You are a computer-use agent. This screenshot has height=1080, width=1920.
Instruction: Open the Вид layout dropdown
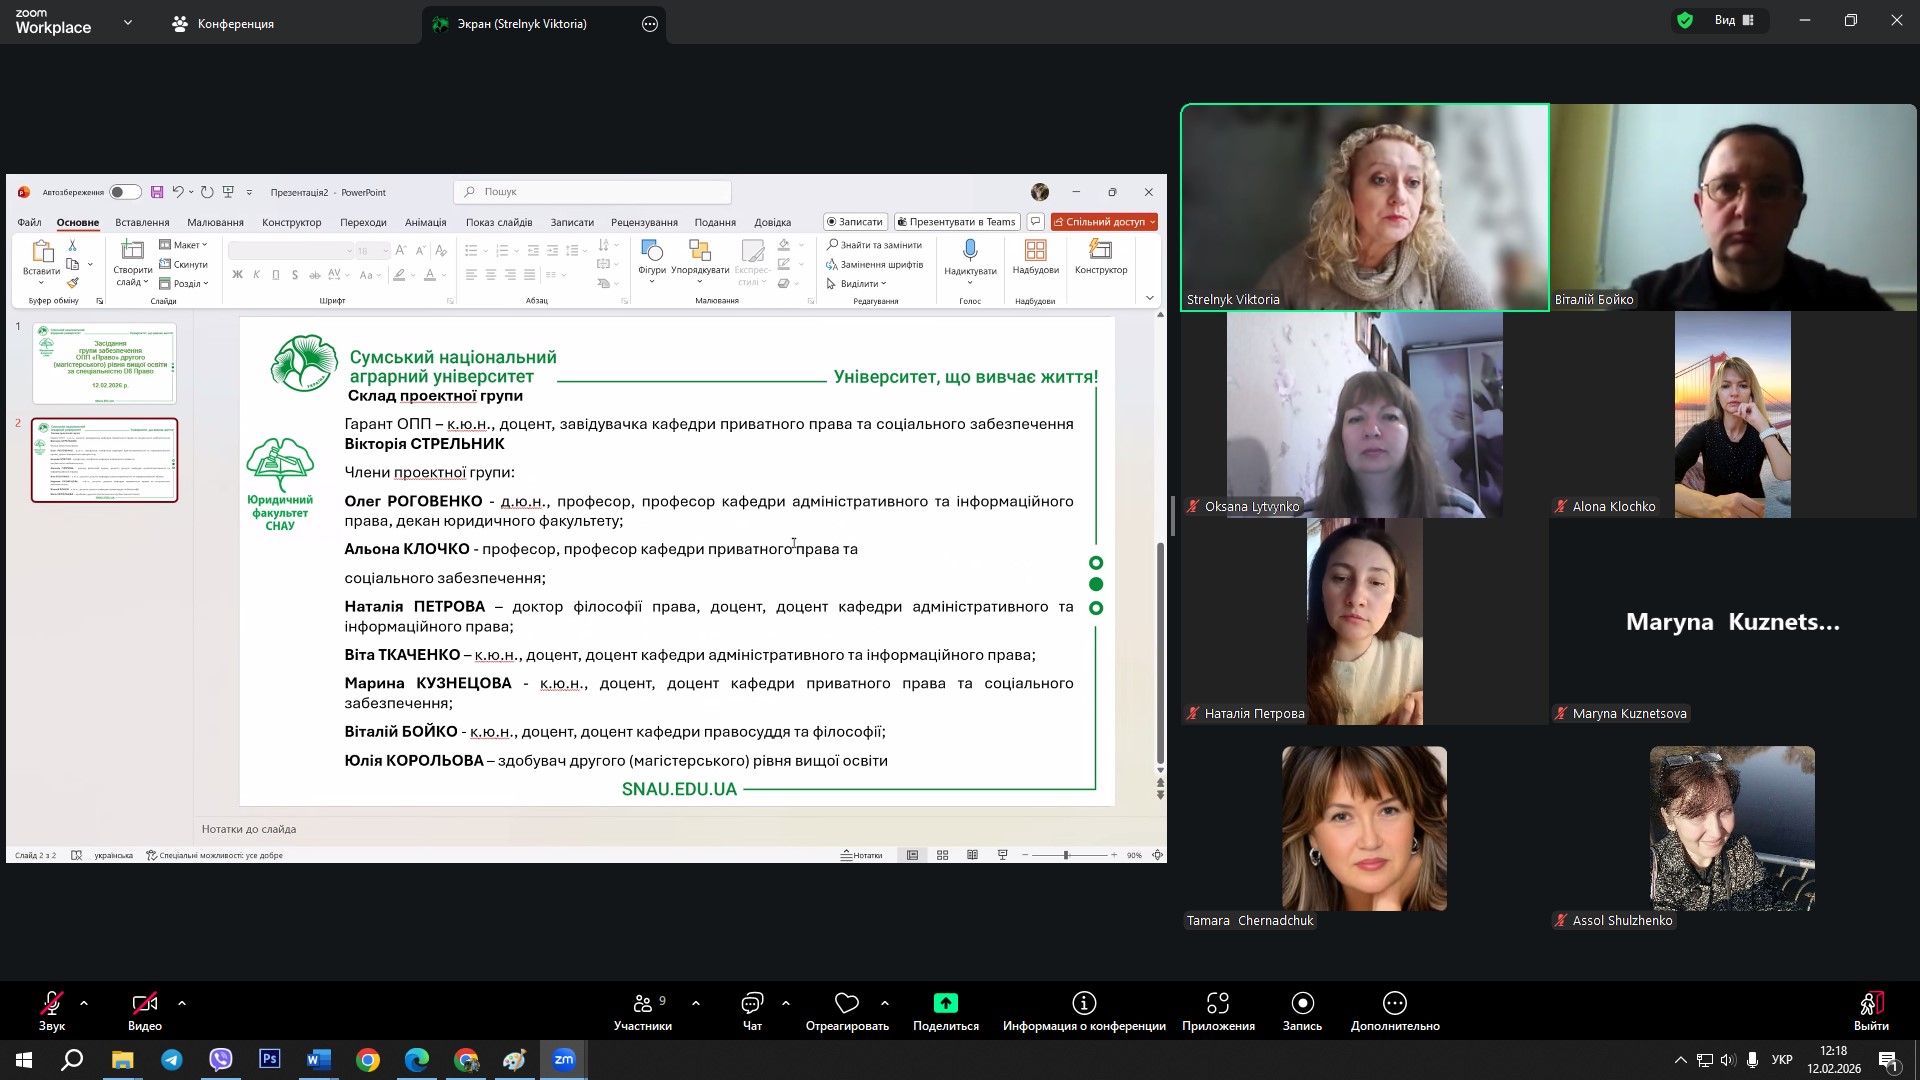[x=1734, y=20]
